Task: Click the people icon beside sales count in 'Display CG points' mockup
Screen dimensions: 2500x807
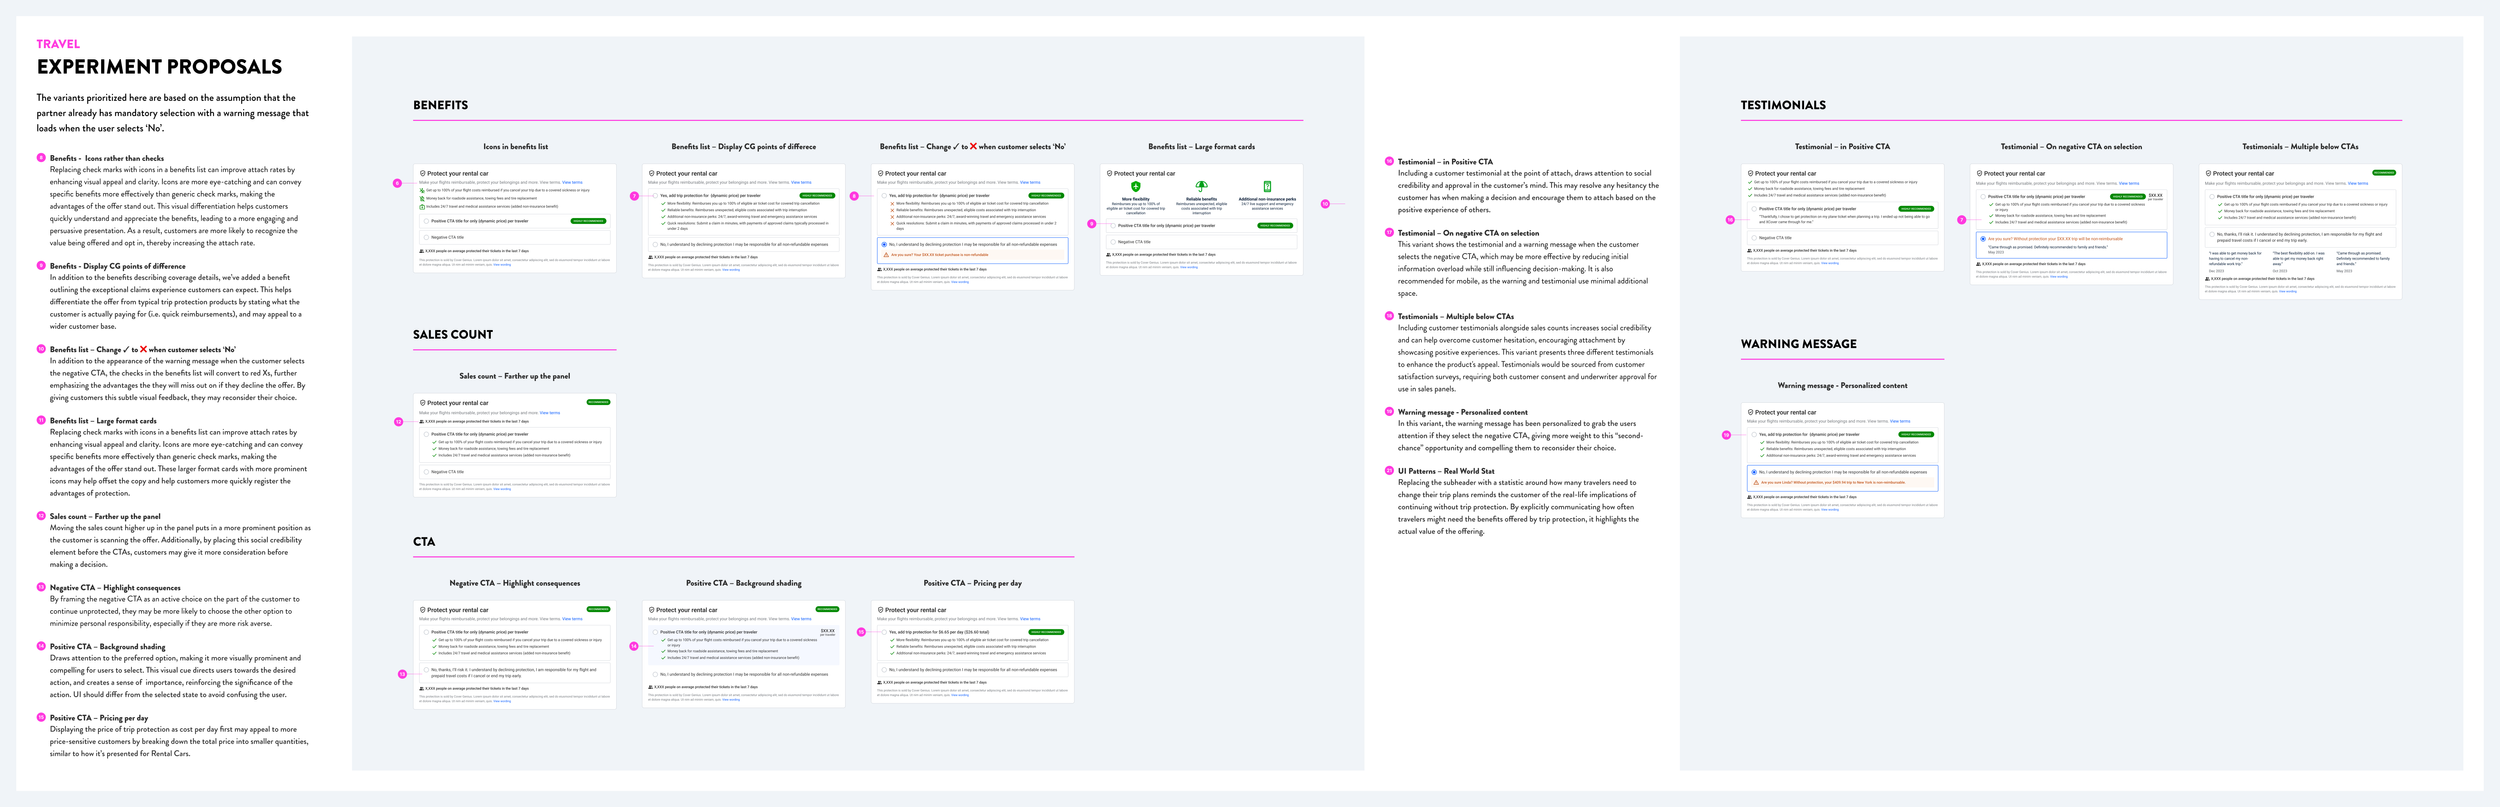Action: tap(651, 257)
